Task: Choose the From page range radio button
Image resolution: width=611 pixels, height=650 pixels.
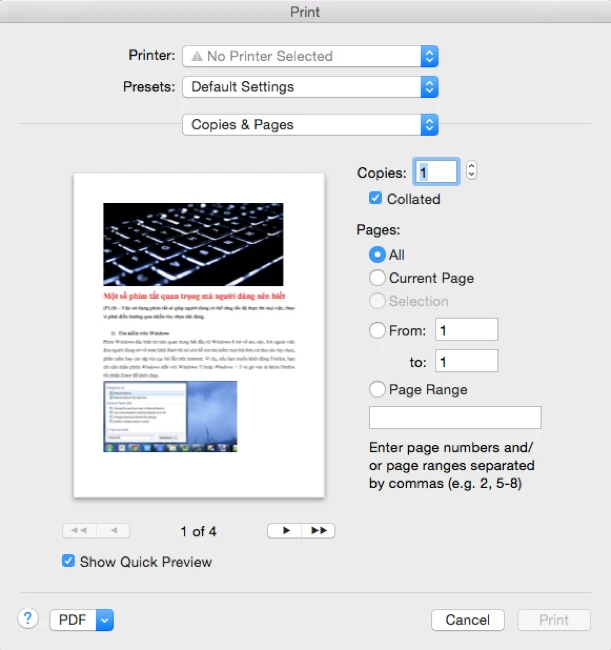Action: pos(378,330)
